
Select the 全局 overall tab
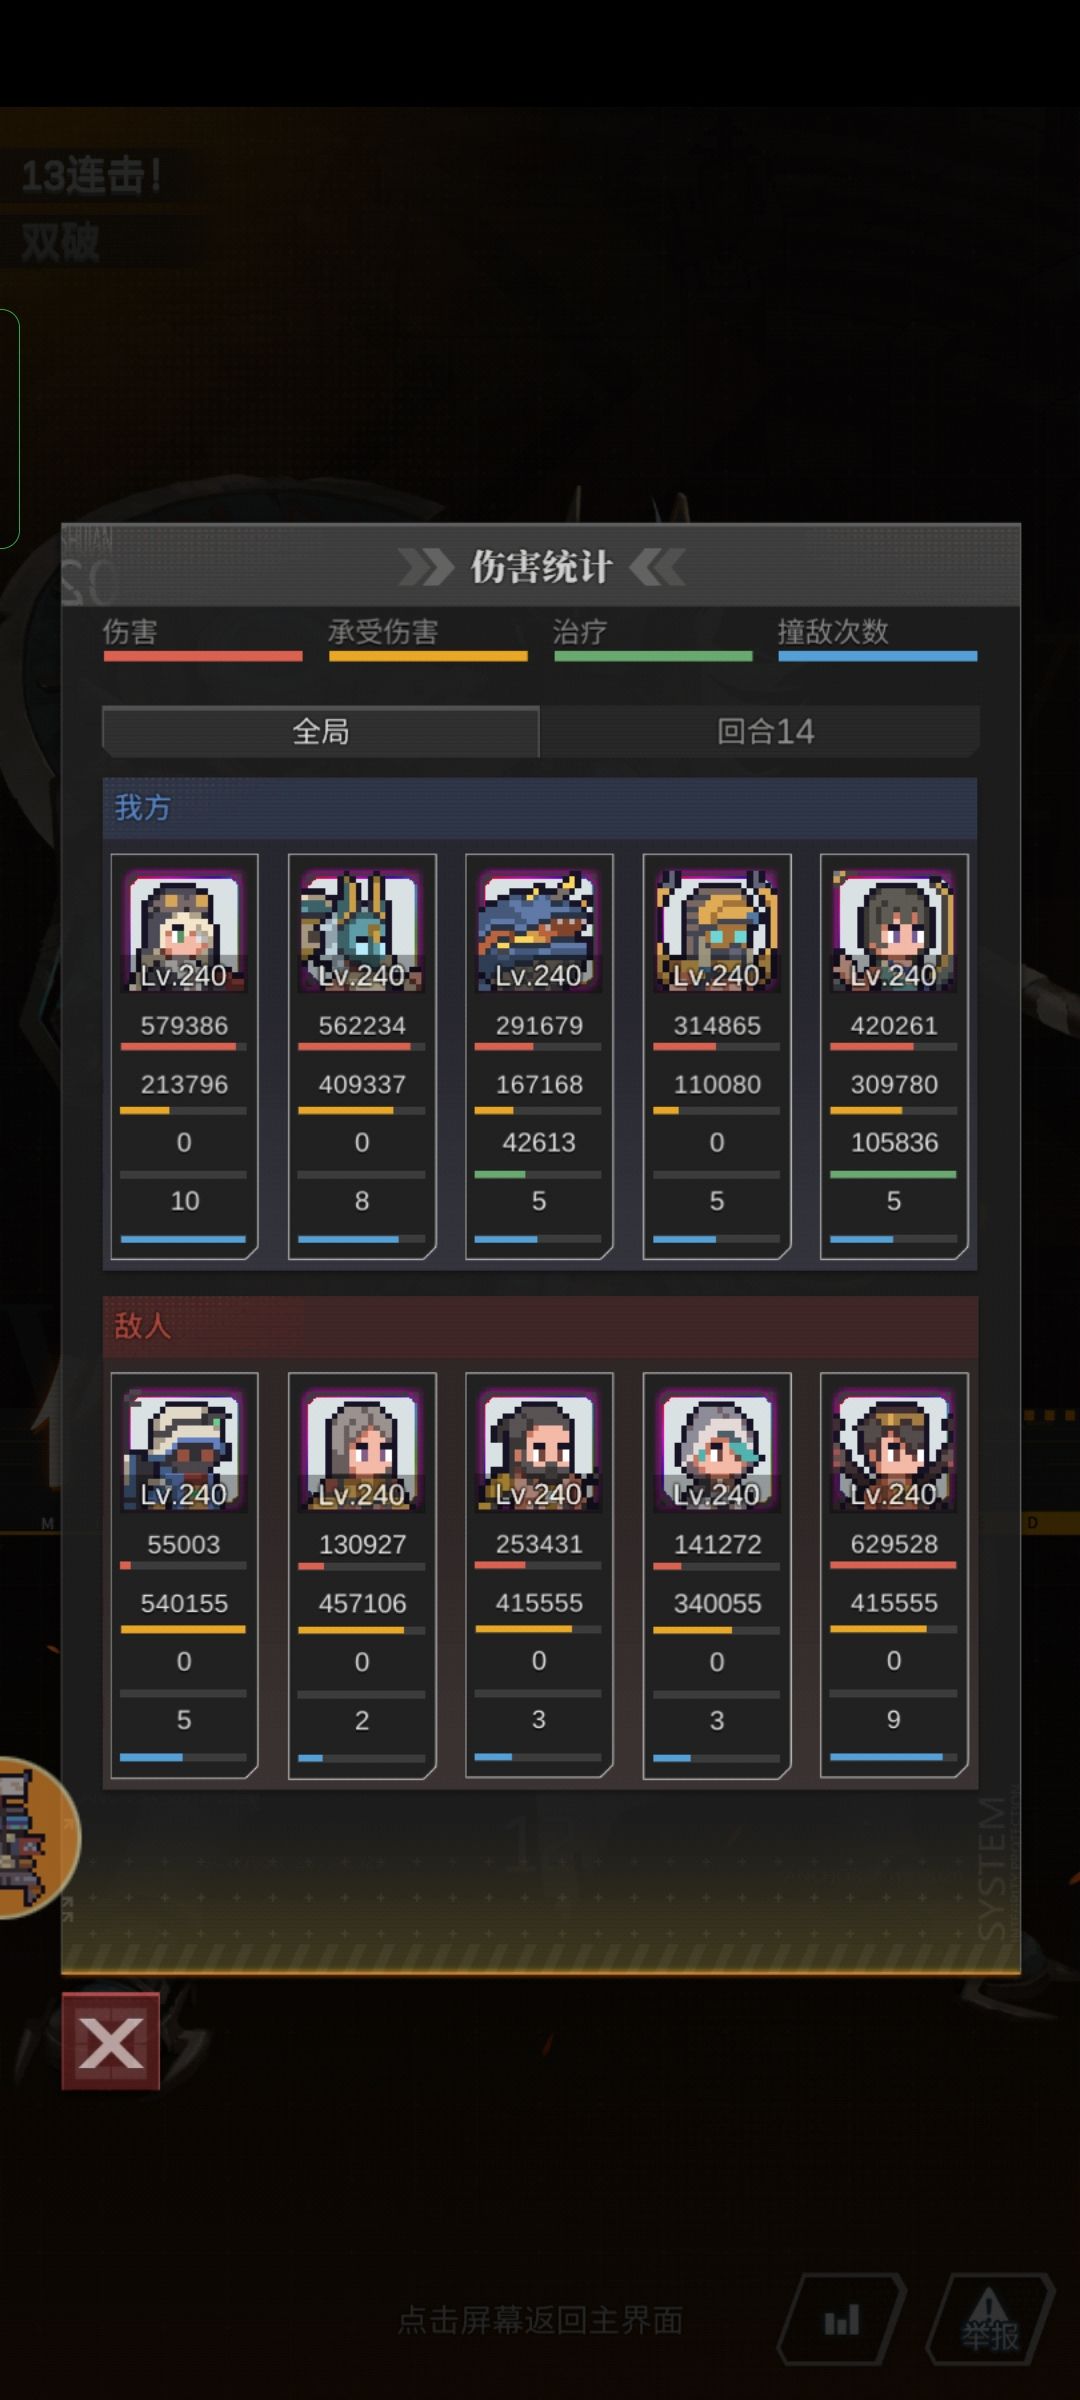(321, 731)
